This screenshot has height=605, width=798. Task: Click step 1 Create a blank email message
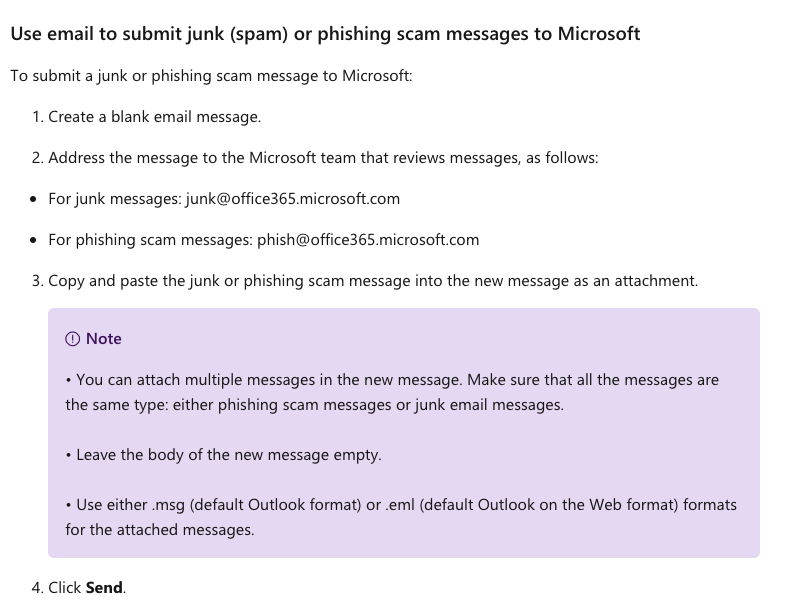point(147,117)
